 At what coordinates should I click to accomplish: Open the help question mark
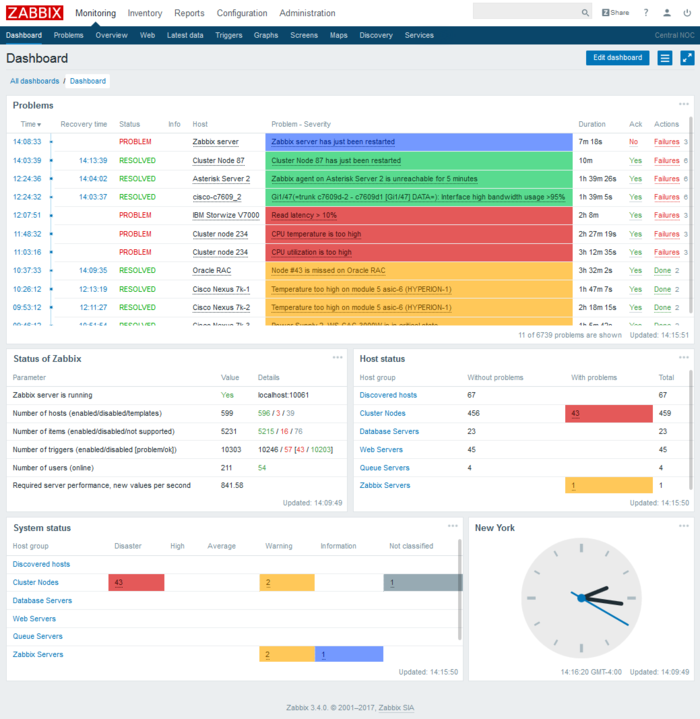pyautogui.click(x=646, y=13)
